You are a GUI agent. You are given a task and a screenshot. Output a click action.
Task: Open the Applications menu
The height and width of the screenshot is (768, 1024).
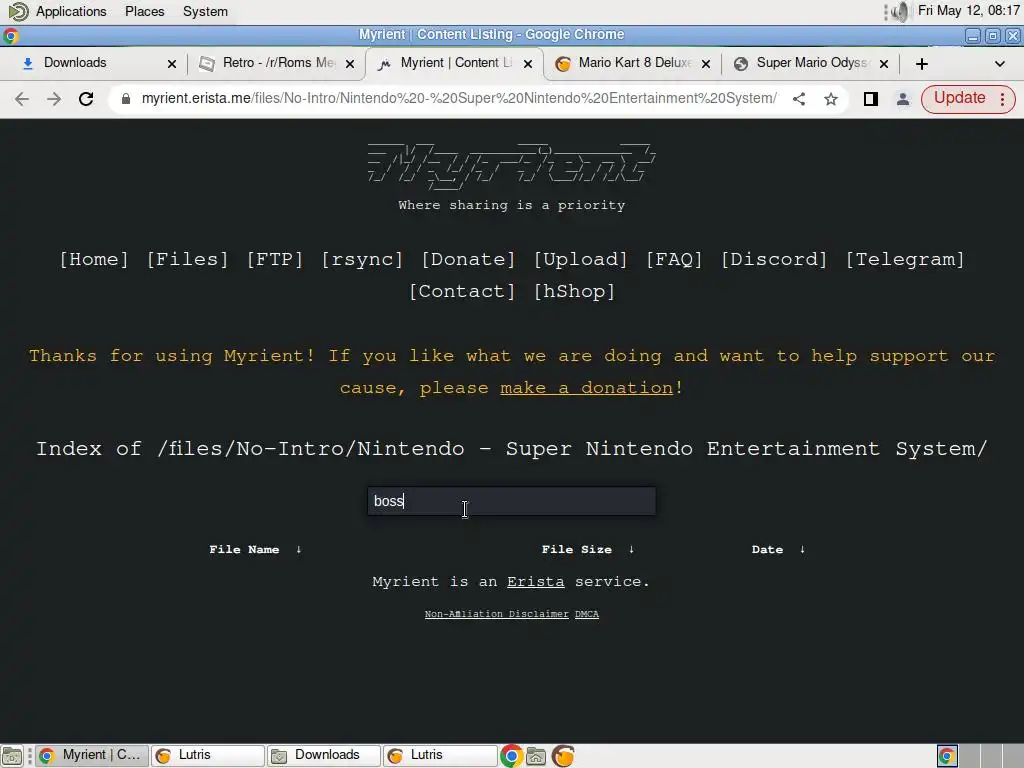pos(71,12)
